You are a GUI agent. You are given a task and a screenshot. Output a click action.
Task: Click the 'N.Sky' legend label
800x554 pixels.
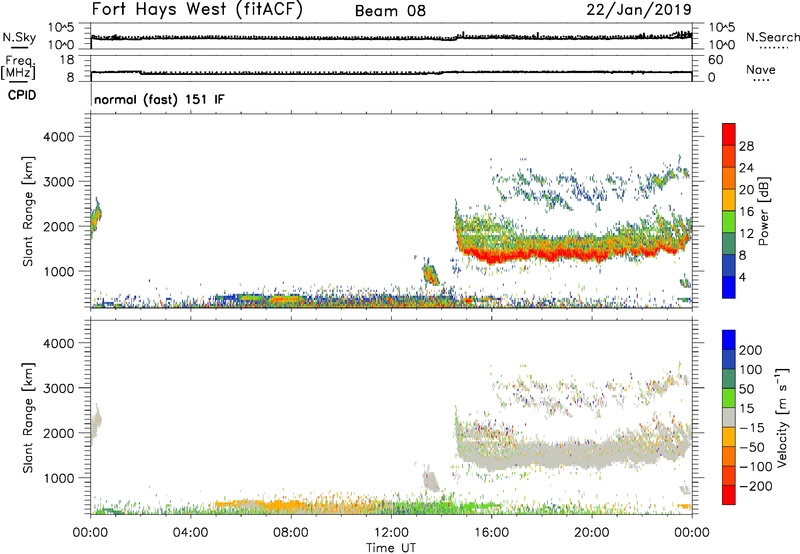[19, 37]
